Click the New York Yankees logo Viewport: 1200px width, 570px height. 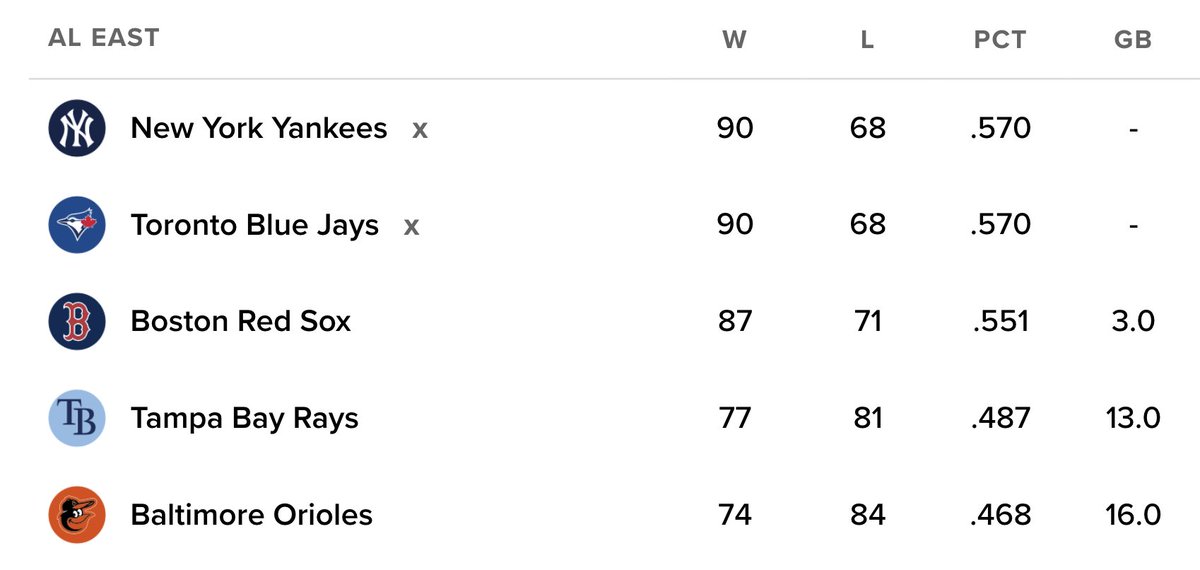pos(77,129)
